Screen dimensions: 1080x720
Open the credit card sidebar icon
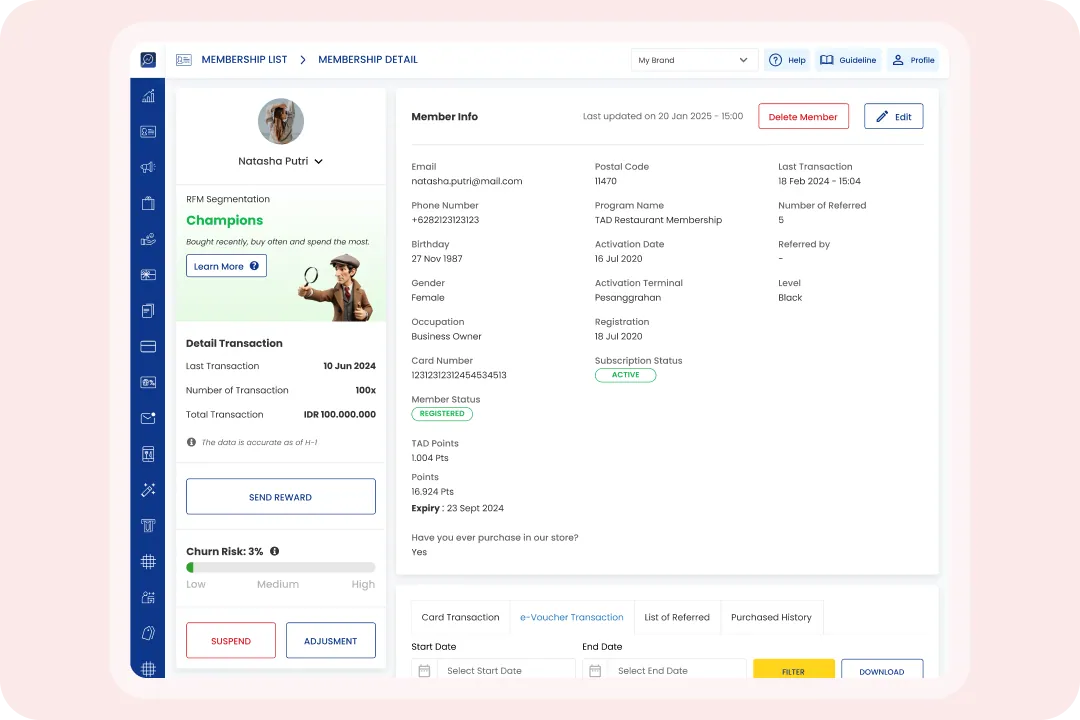148,347
